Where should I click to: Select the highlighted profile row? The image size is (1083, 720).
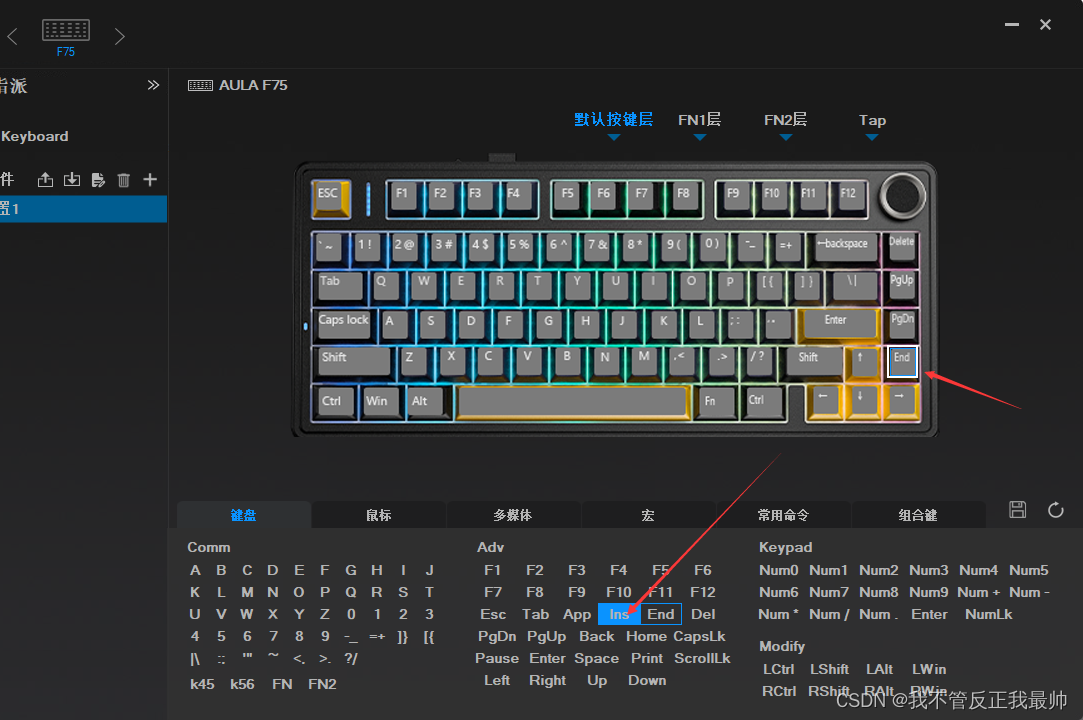point(84,209)
